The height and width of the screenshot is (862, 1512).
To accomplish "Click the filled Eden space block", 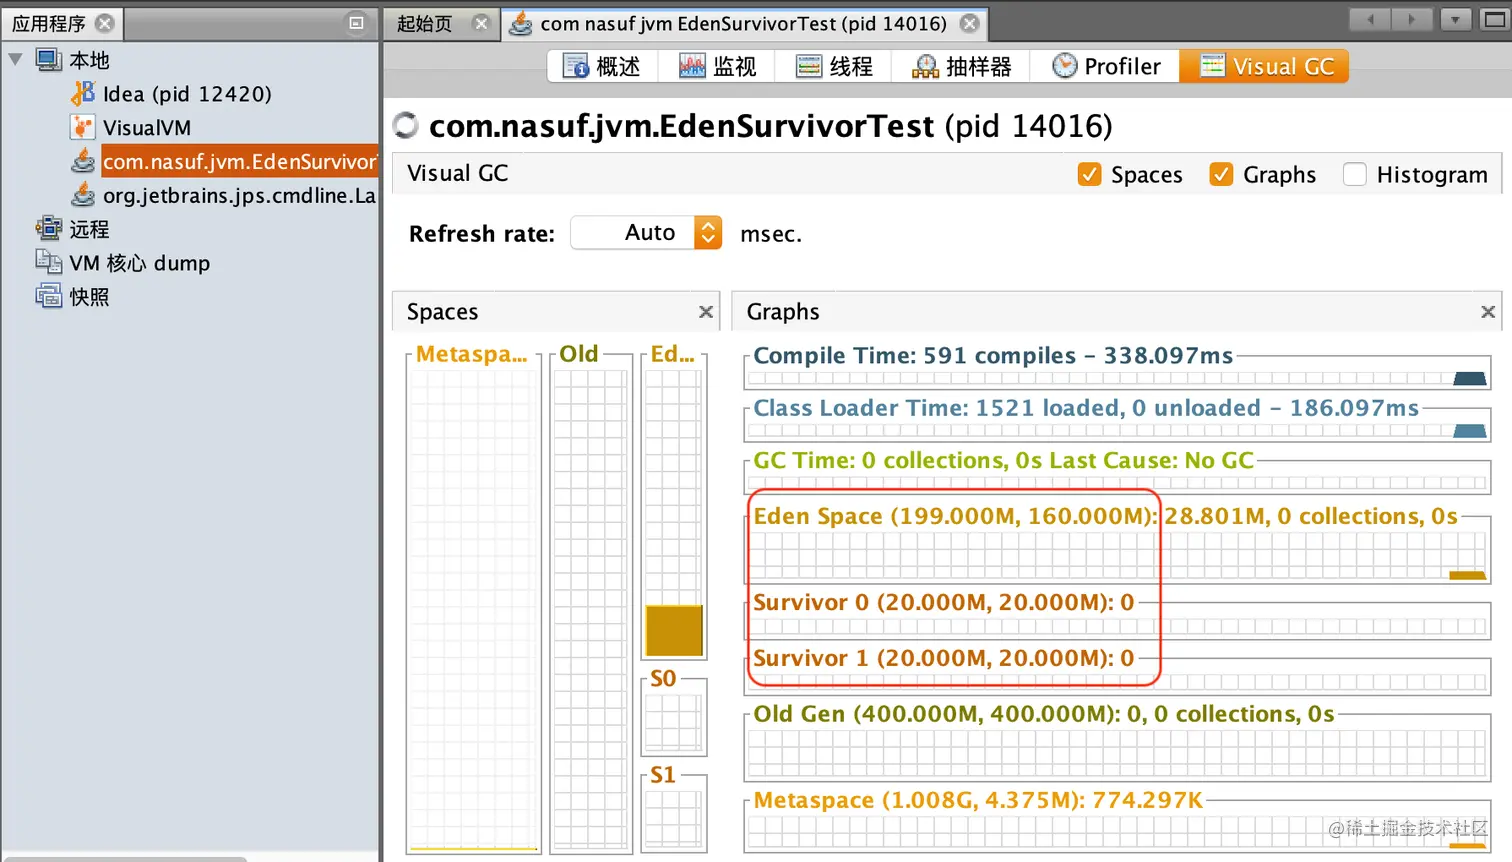I will tap(674, 630).
